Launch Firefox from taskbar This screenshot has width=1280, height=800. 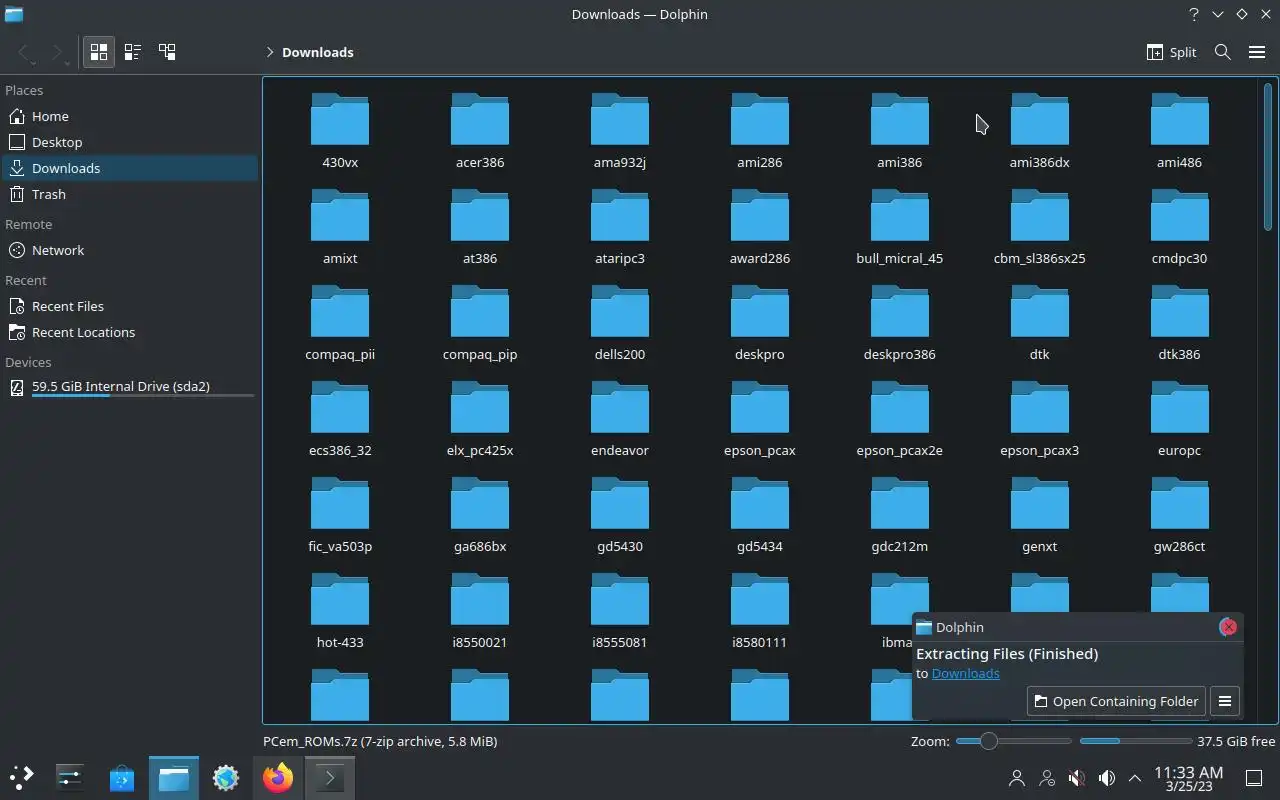(x=278, y=777)
